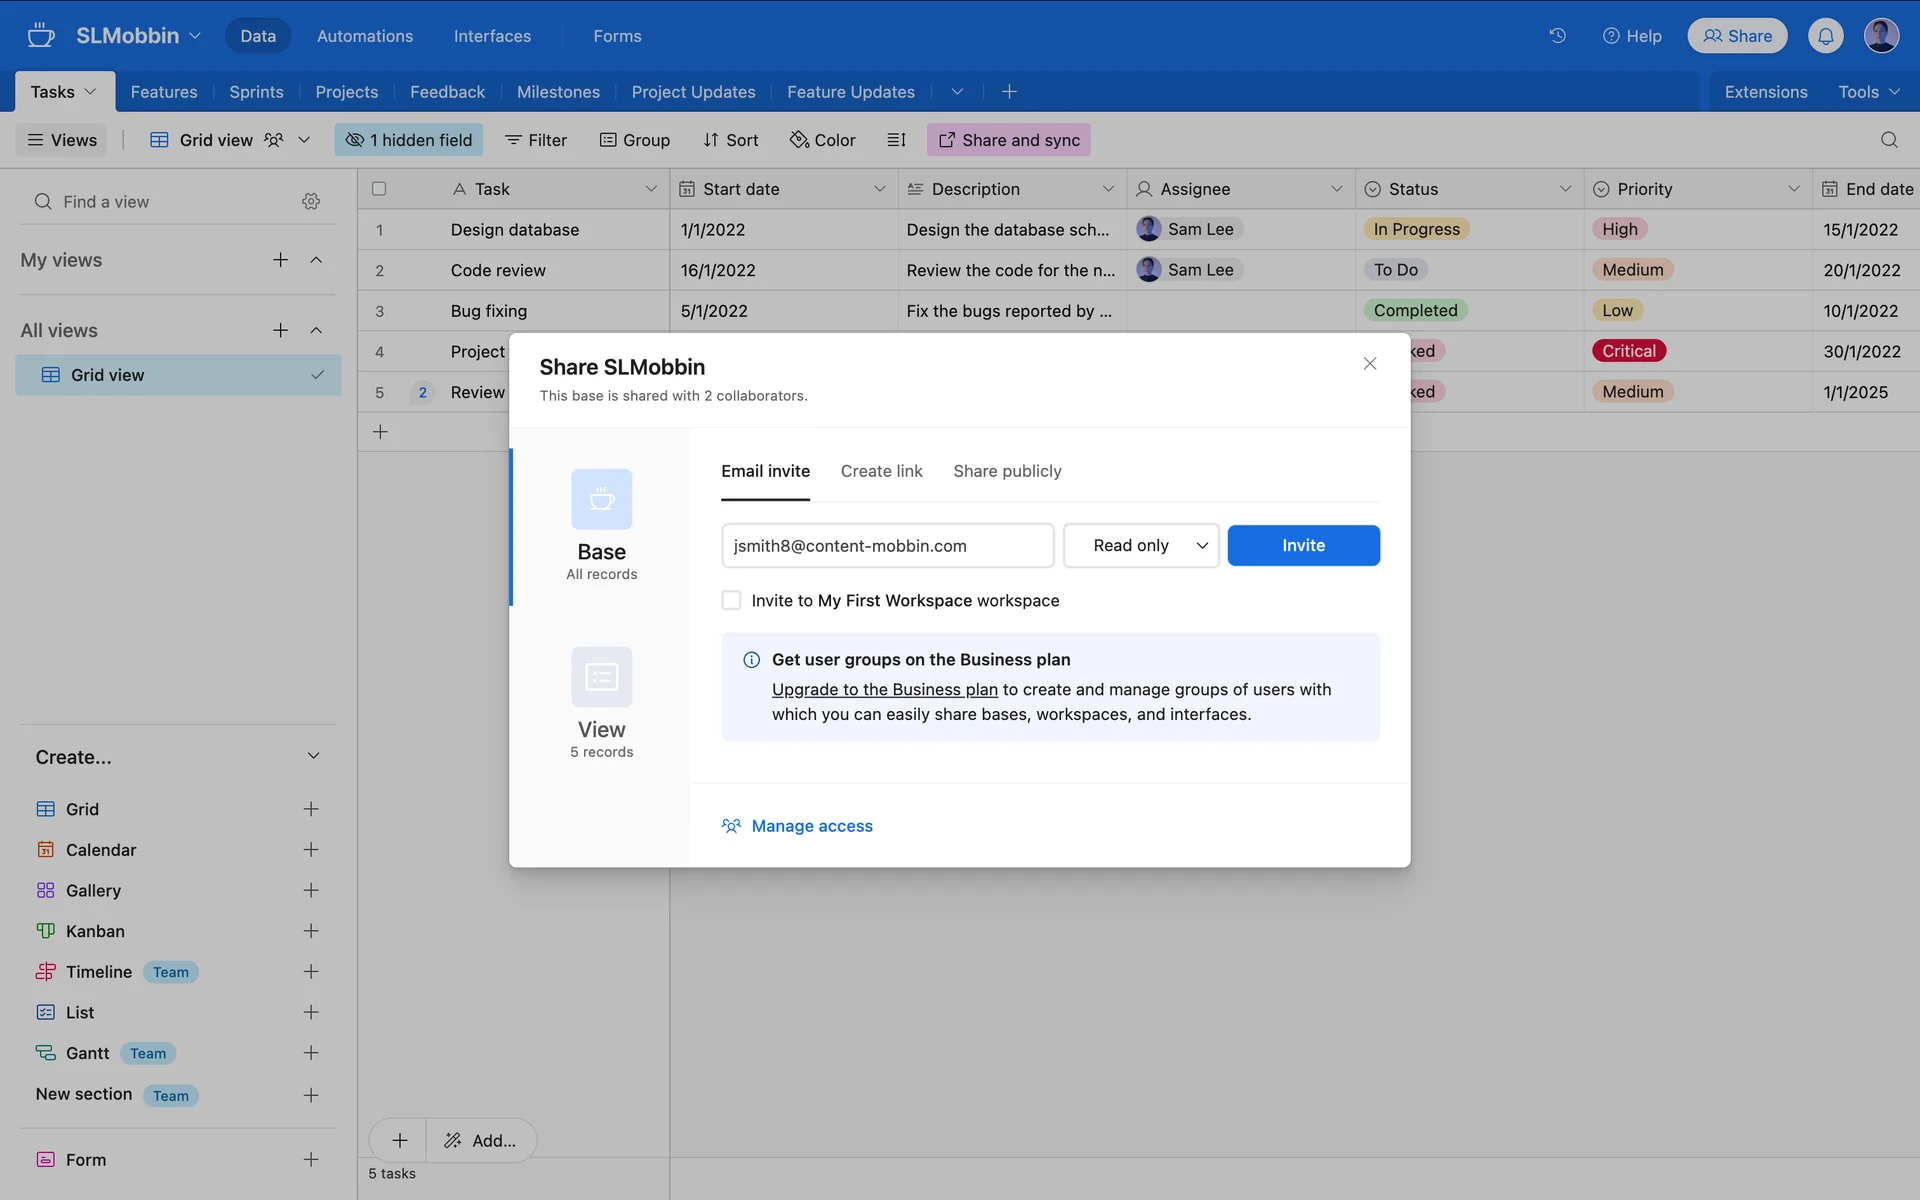
Task: Click the notifications bell icon
Action: click(1825, 36)
